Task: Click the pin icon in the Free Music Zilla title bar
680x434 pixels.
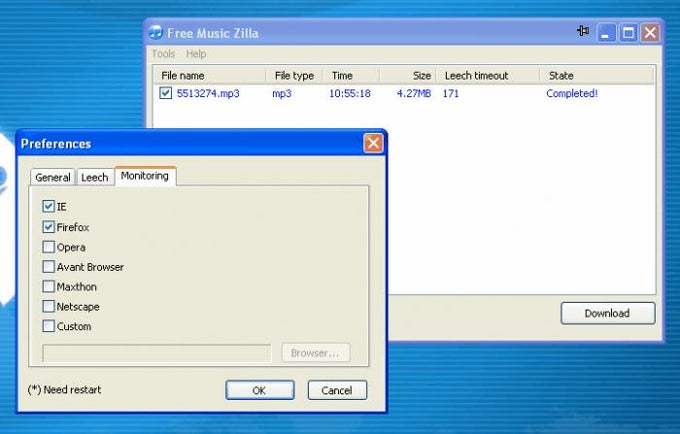Action: tap(583, 31)
